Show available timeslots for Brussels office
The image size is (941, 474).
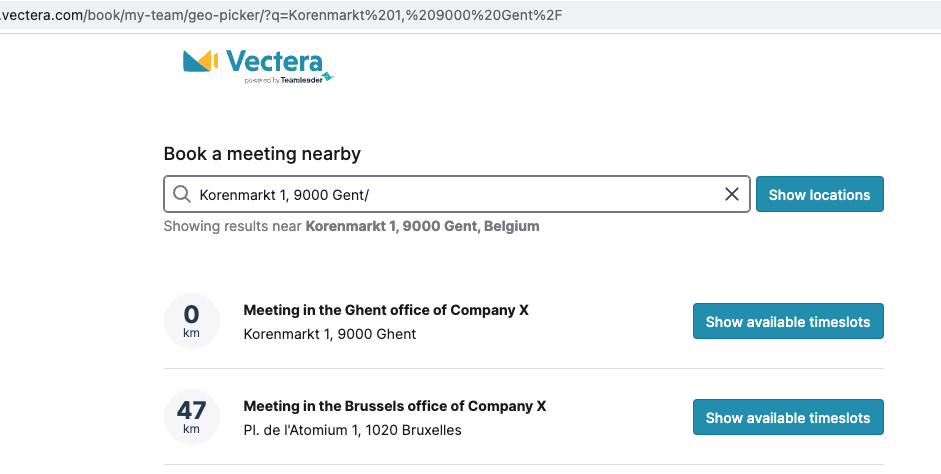(788, 417)
